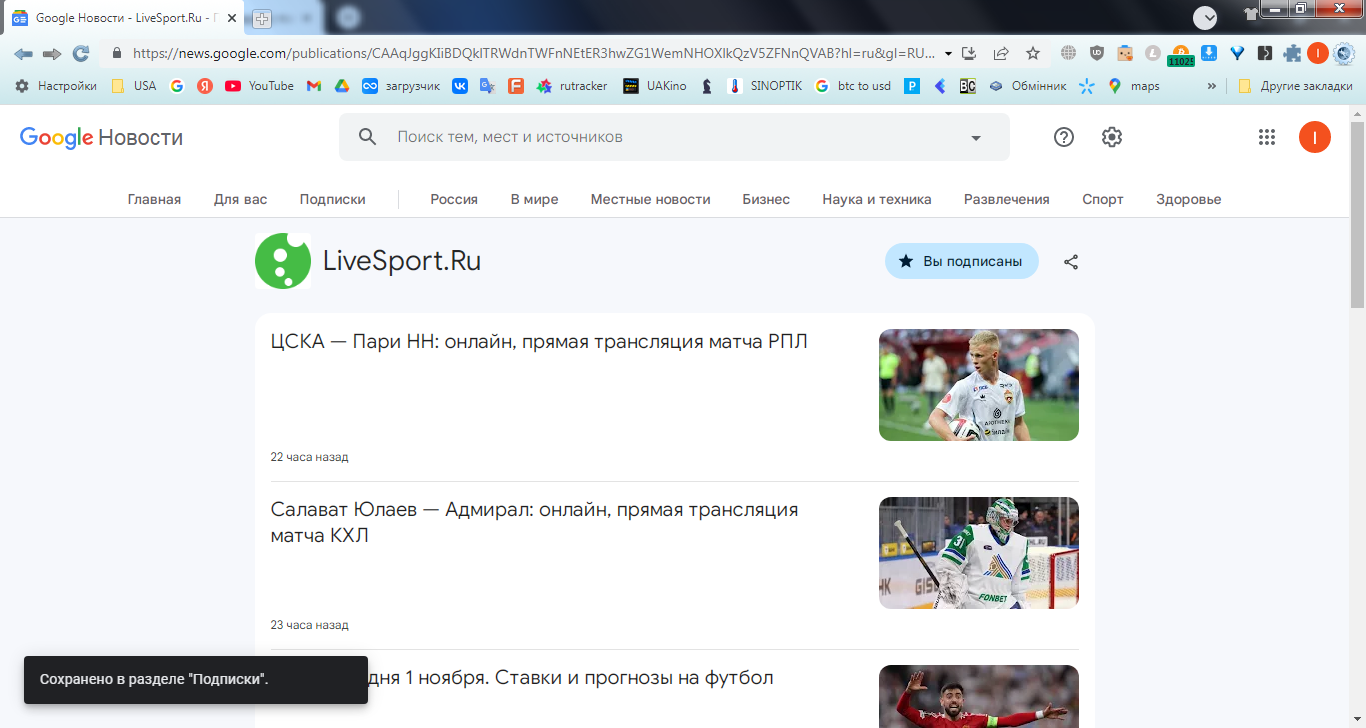
Task: Open the btc to usd bookmark
Action: pos(853,86)
